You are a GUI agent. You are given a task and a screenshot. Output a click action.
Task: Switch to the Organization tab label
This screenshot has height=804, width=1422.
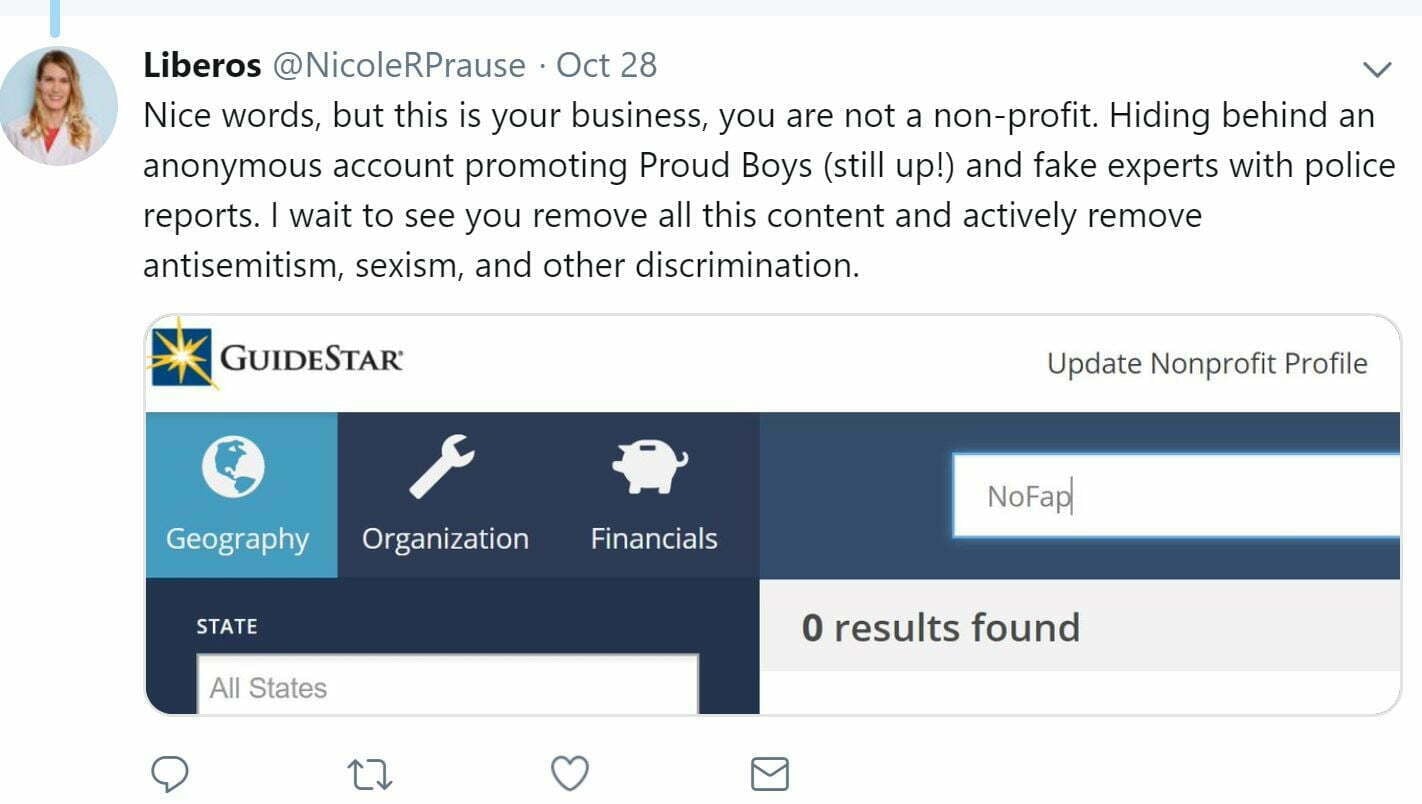[445, 539]
